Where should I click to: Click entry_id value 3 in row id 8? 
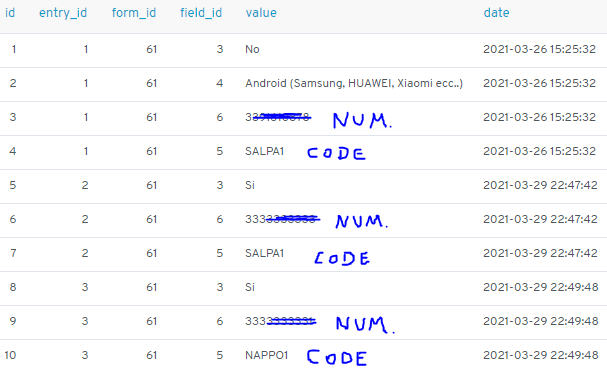coord(85,287)
